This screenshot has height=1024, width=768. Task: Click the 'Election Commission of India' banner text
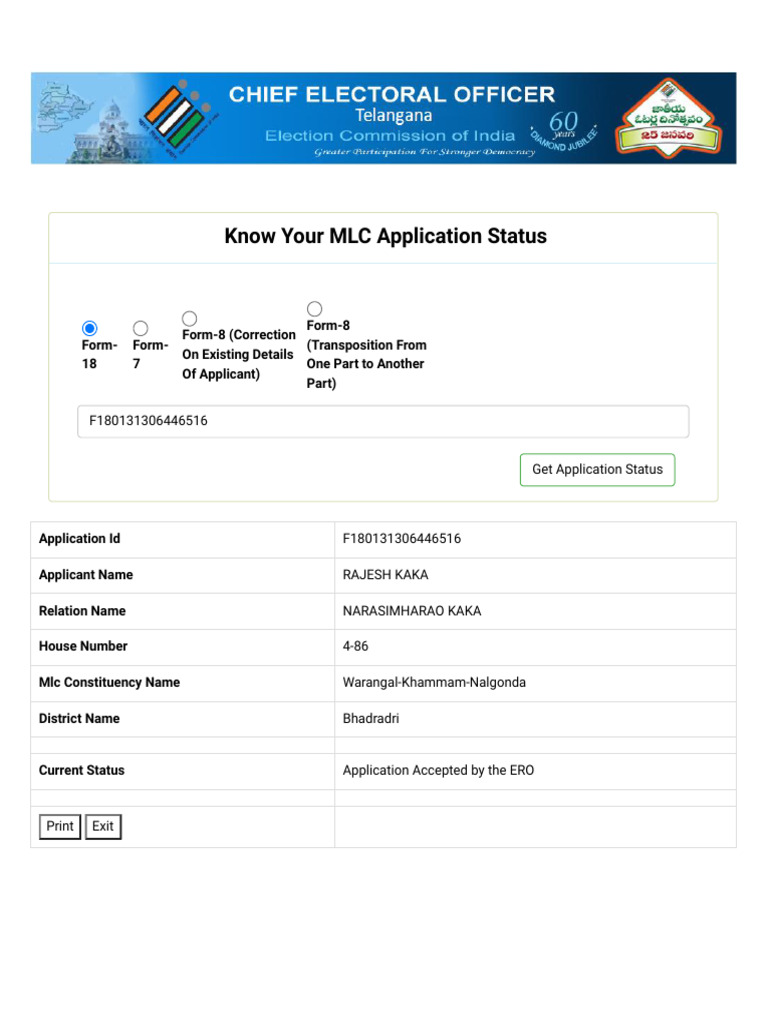click(390, 136)
